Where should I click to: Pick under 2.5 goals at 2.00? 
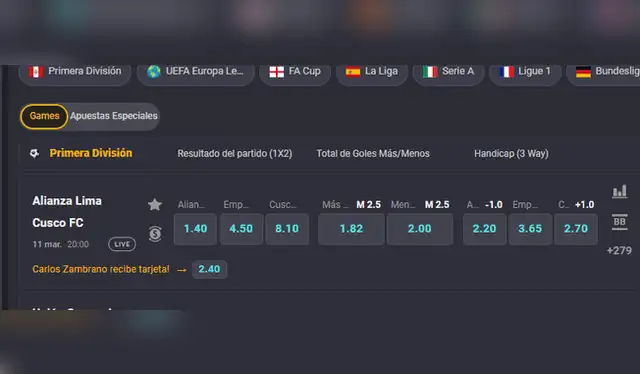420,229
